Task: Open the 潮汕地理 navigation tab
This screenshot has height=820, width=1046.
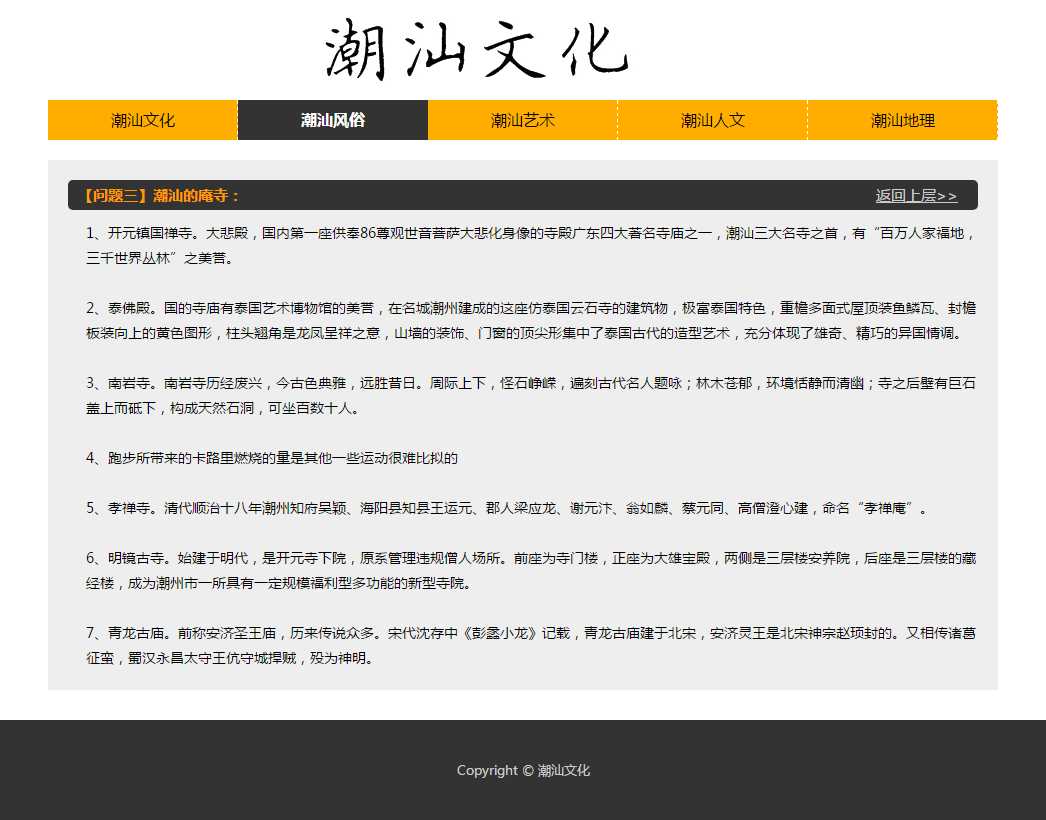Action: [x=902, y=121]
